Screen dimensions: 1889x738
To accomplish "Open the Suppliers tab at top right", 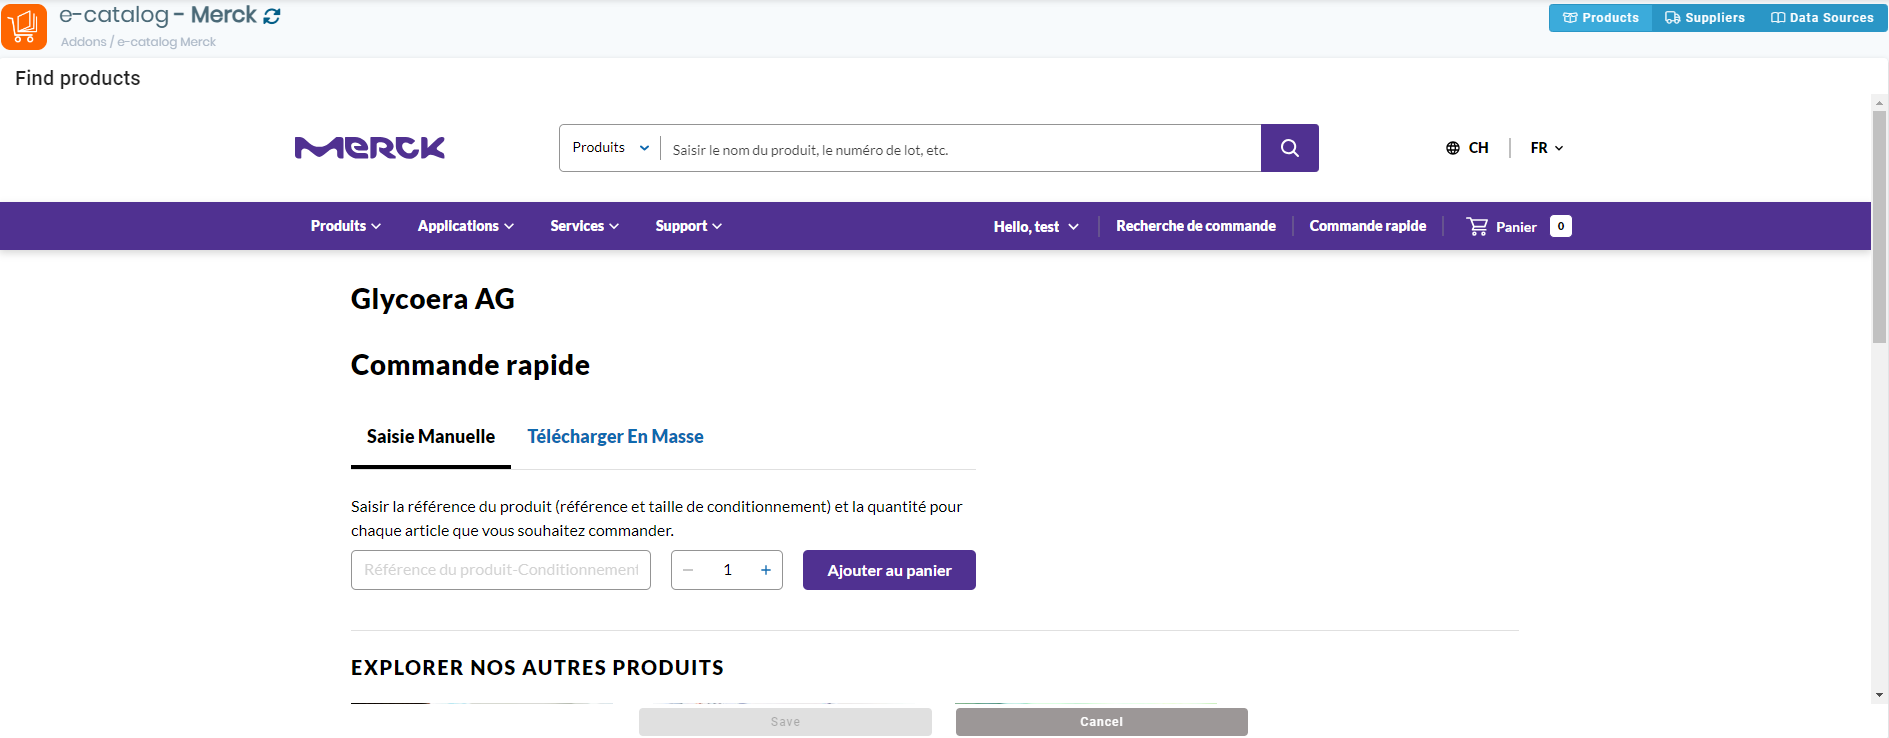I will coord(1705,18).
